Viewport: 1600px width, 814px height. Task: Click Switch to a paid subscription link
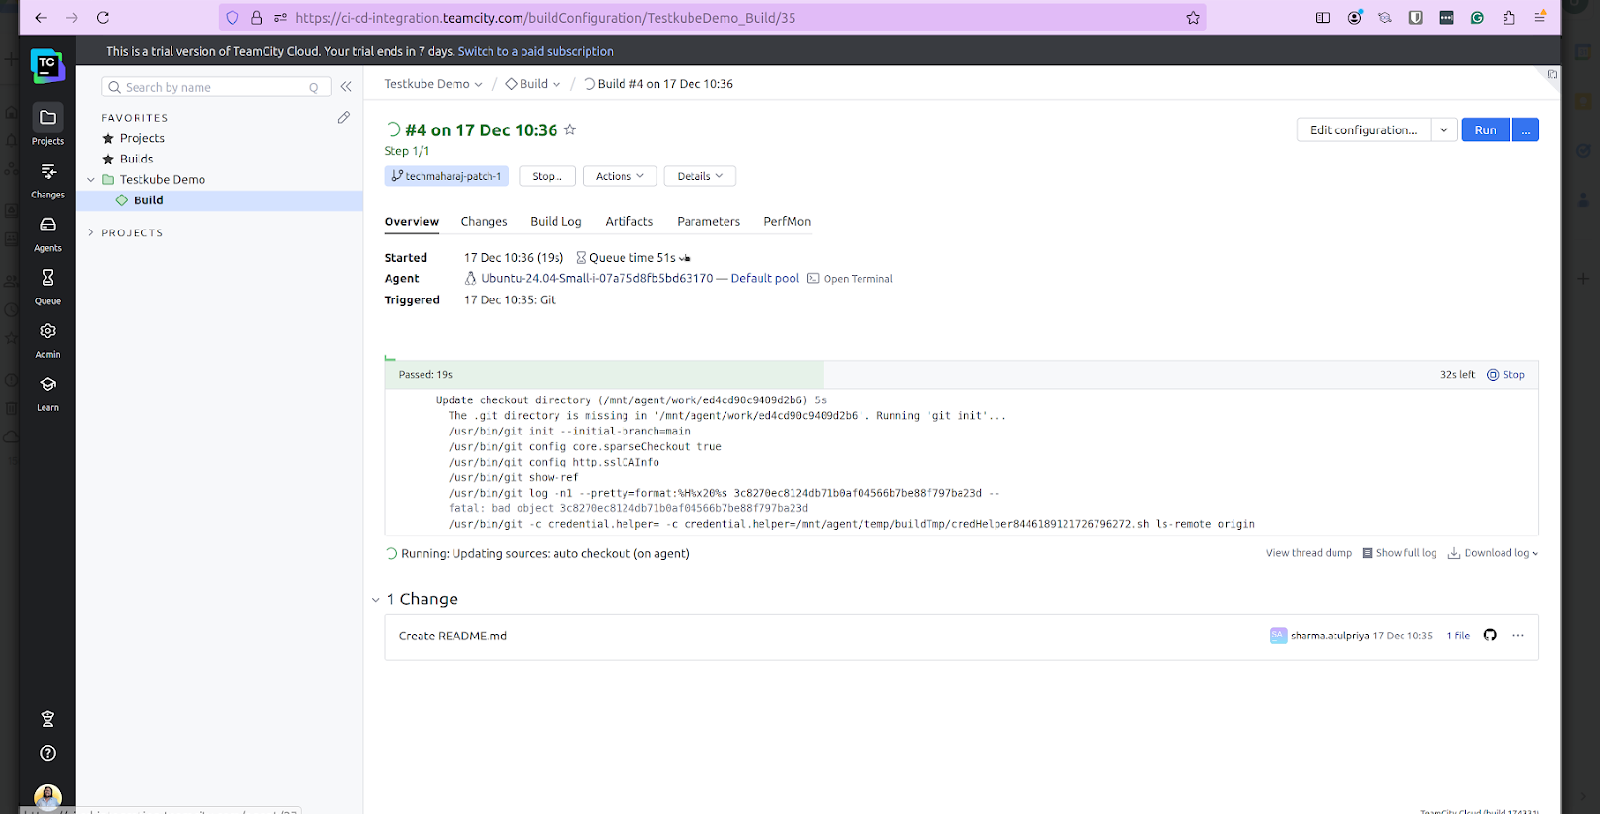[x=536, y=51]
